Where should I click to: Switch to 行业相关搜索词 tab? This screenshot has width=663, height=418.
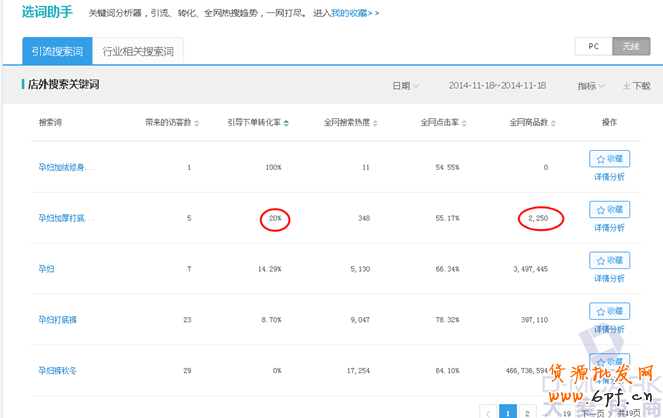tap(138, 50)
